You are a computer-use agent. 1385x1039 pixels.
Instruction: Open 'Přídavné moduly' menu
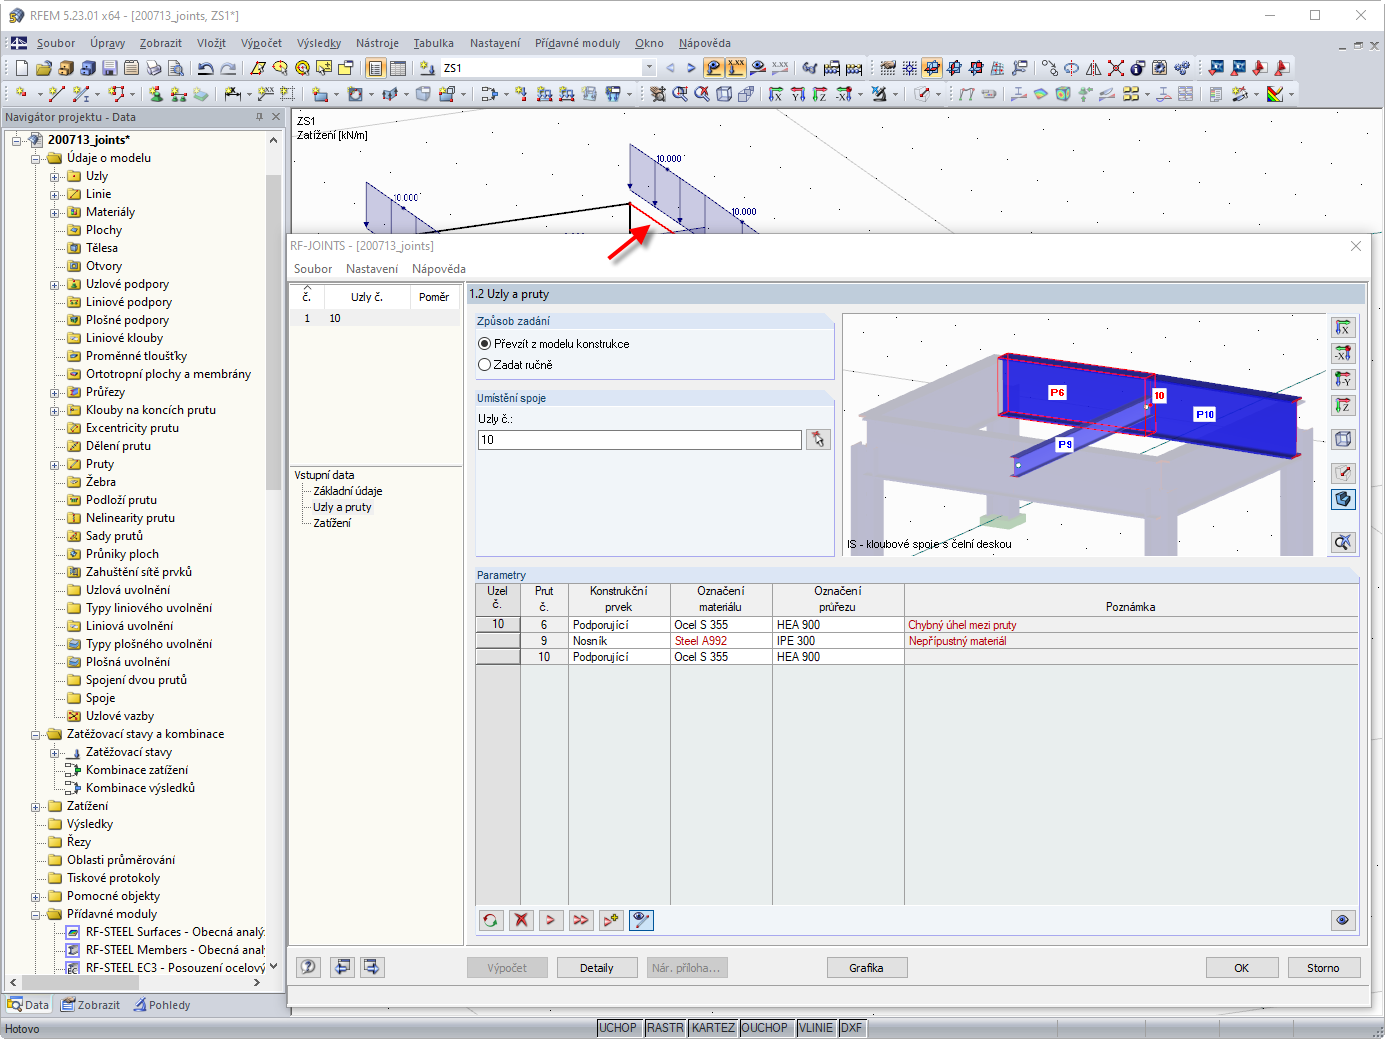click(577, 43)
